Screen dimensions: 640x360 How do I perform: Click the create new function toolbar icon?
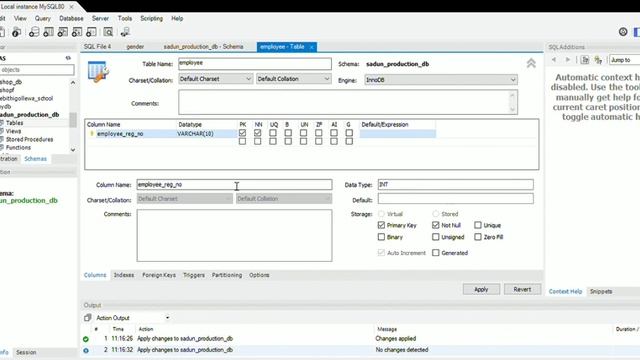pos(91,32)
